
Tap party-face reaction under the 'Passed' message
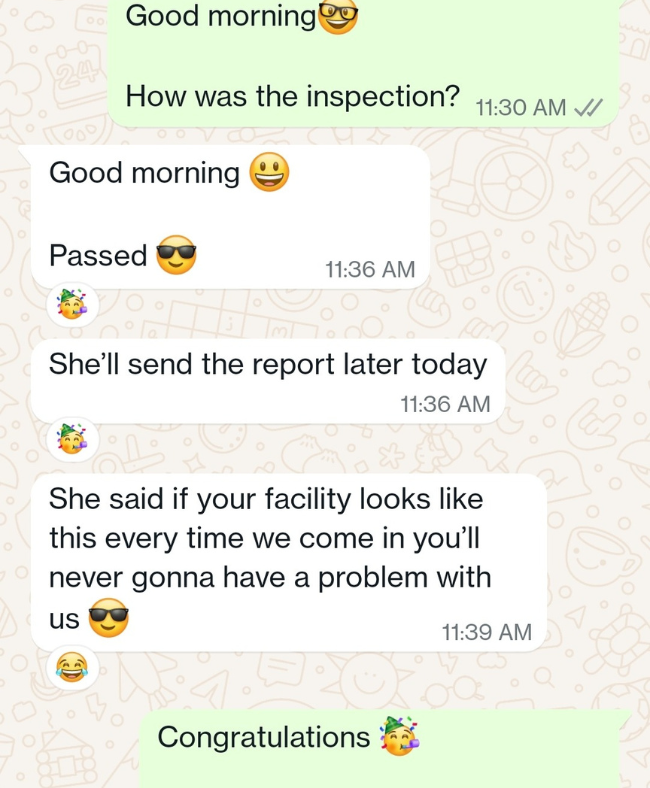click(72, 305)
